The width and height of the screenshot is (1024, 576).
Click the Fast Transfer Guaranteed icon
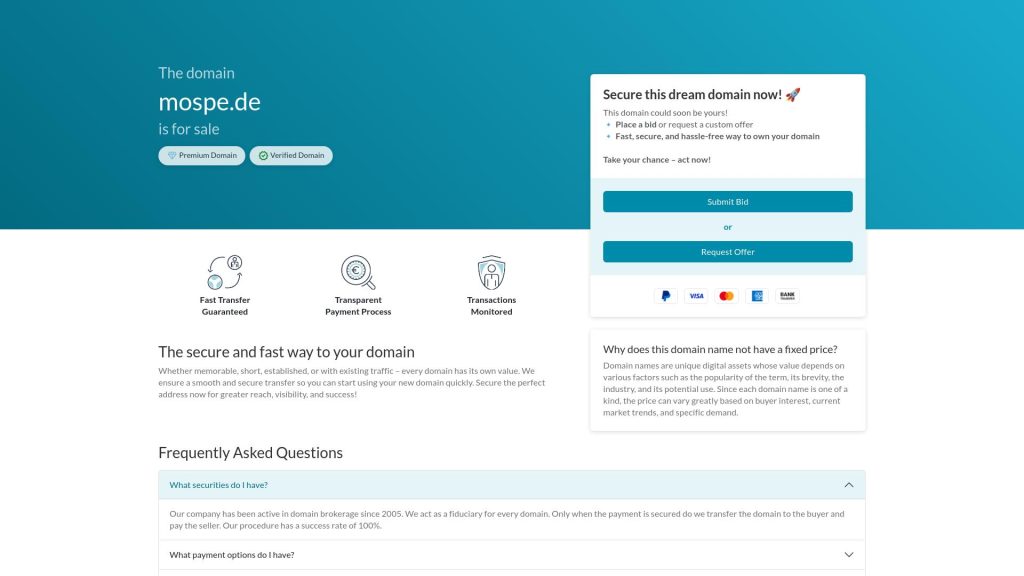[225, 272]
